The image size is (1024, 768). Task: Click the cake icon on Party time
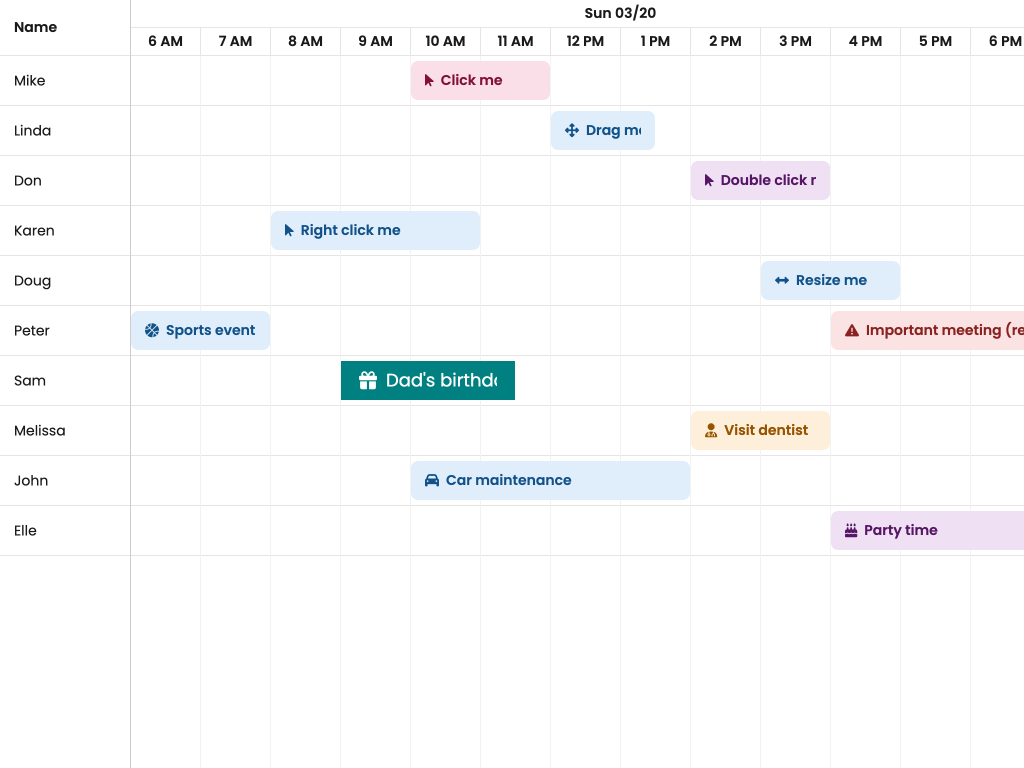point(851,531)
